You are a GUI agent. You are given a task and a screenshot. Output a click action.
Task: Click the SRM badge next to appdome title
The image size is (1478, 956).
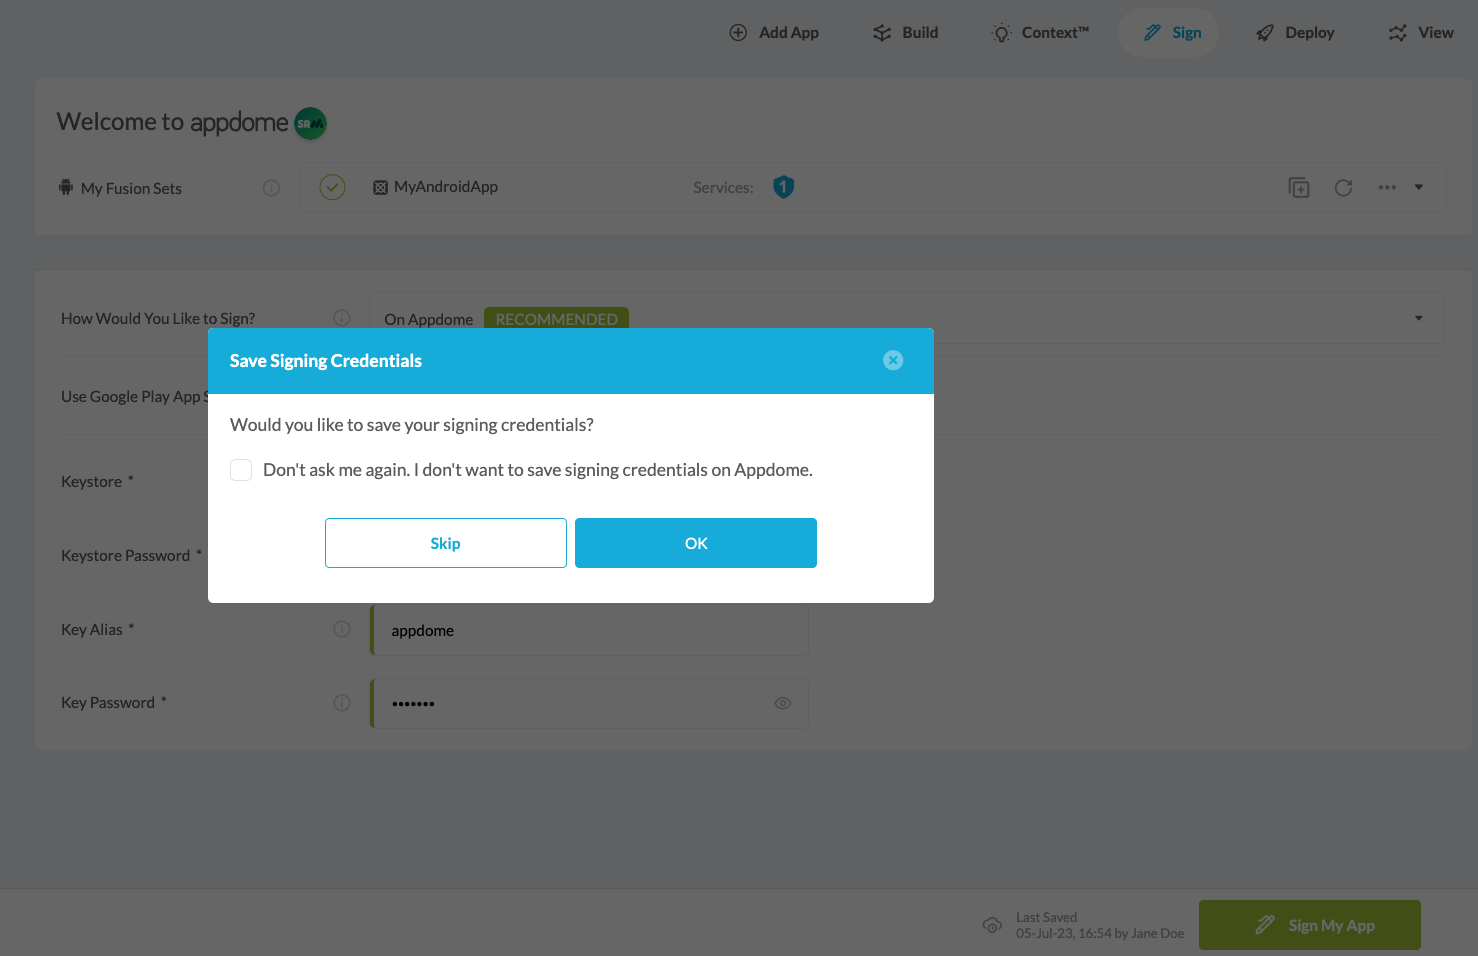click(x=310, y=124)
